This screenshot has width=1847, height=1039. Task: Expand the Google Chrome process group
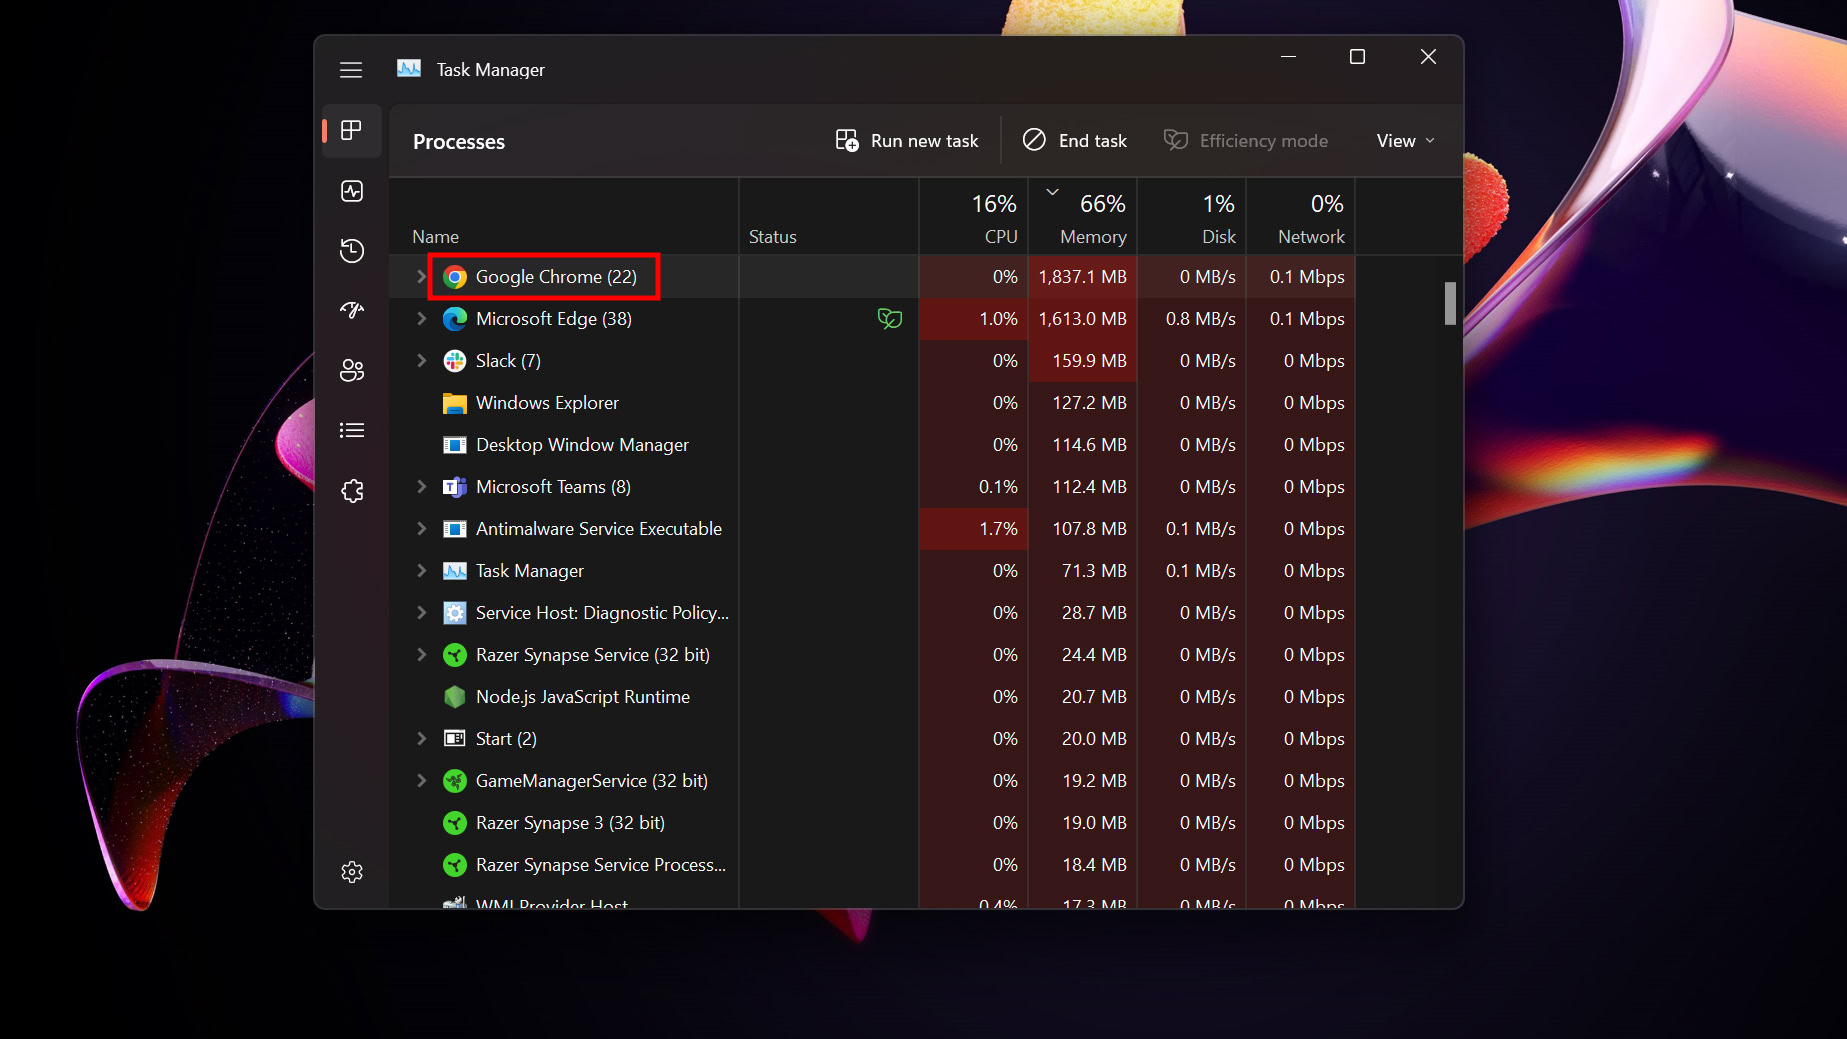[421, 277]
